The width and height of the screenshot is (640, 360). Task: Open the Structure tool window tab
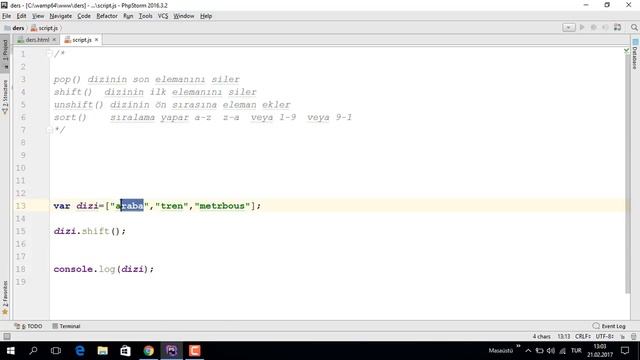5,96
